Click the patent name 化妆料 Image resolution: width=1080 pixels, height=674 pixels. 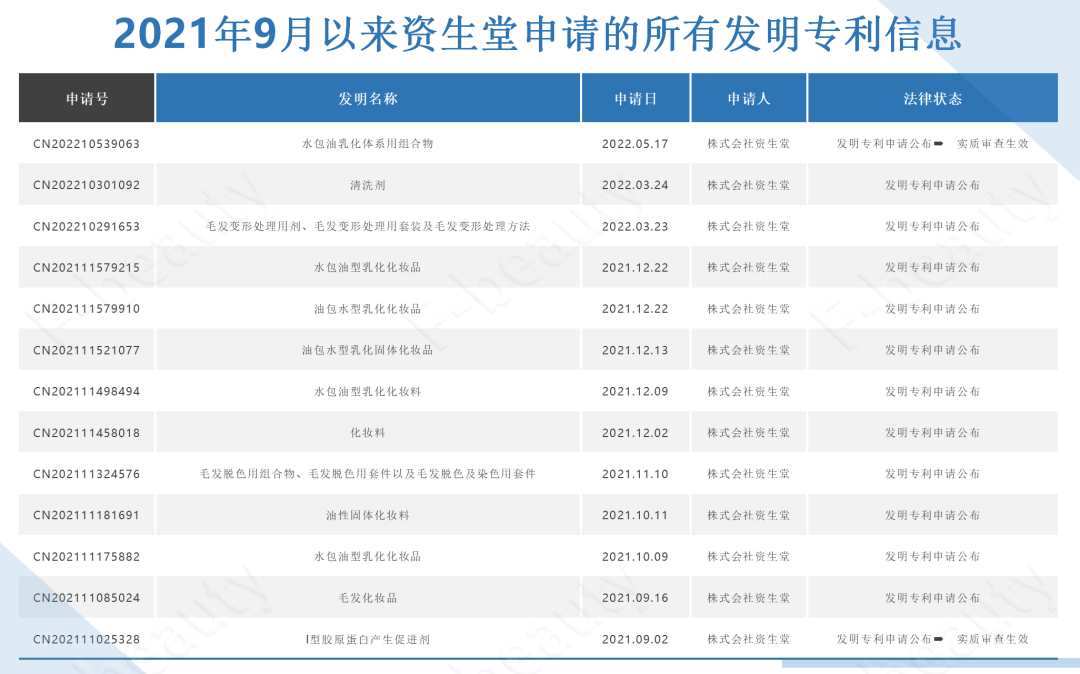(368, 433)
